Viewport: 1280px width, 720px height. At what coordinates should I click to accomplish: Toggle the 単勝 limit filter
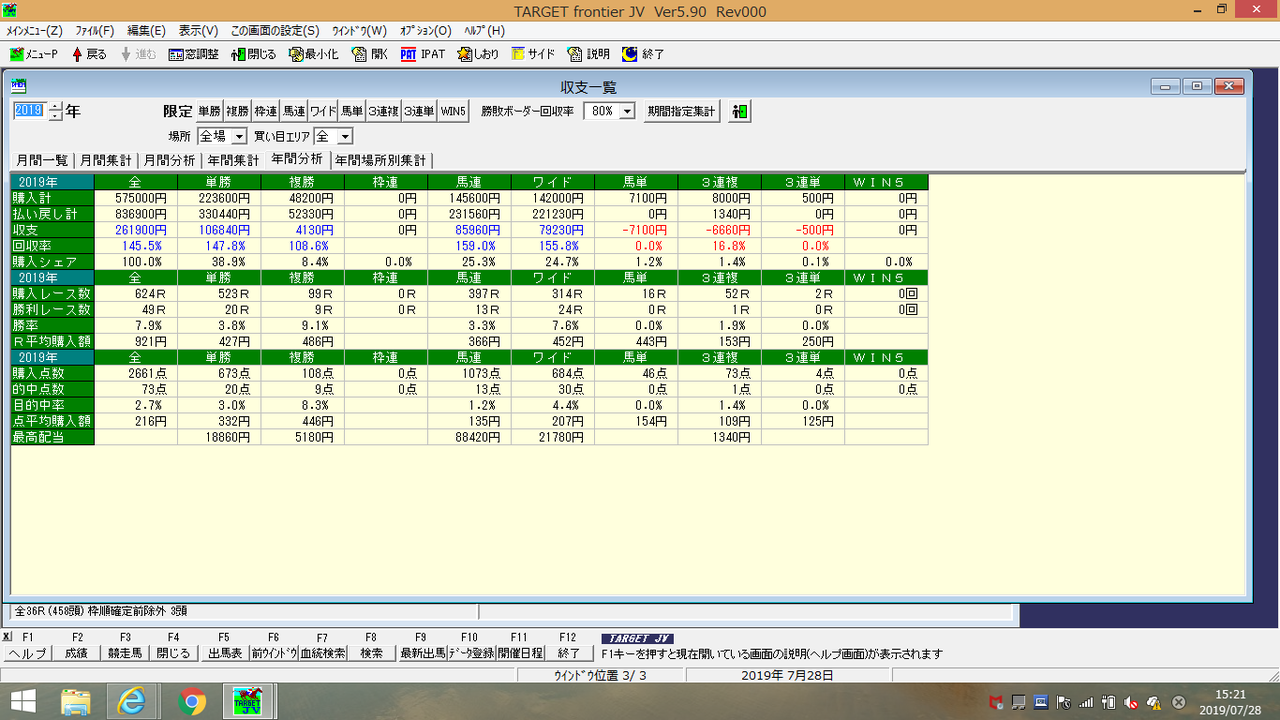[x=209, y=111]
